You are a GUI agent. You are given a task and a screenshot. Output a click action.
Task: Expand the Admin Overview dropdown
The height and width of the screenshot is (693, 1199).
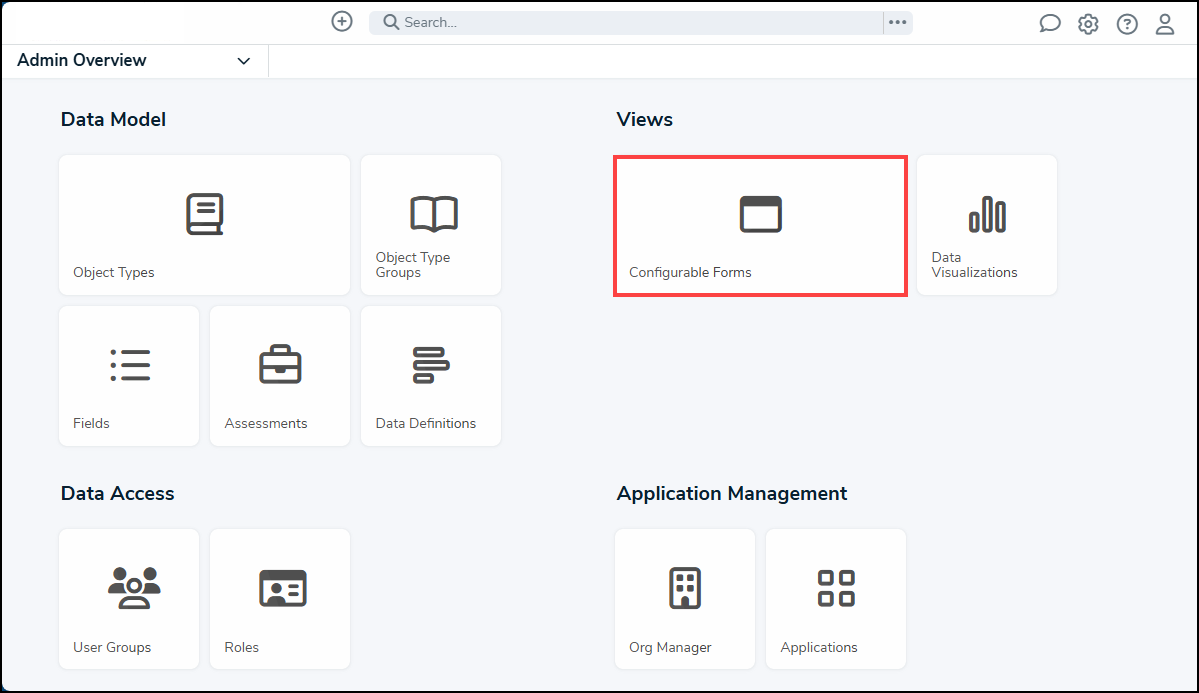pos(243,61)
